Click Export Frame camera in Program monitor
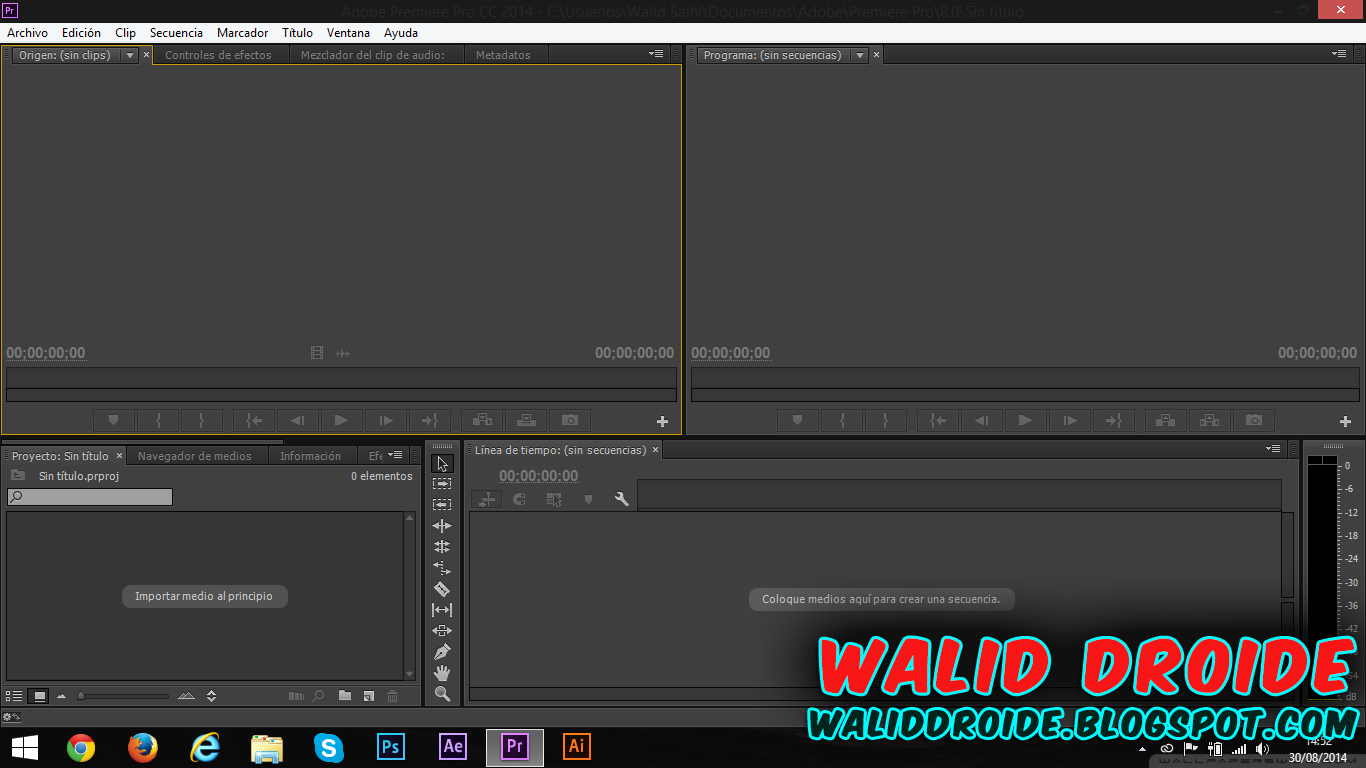 click(1254, 421)
